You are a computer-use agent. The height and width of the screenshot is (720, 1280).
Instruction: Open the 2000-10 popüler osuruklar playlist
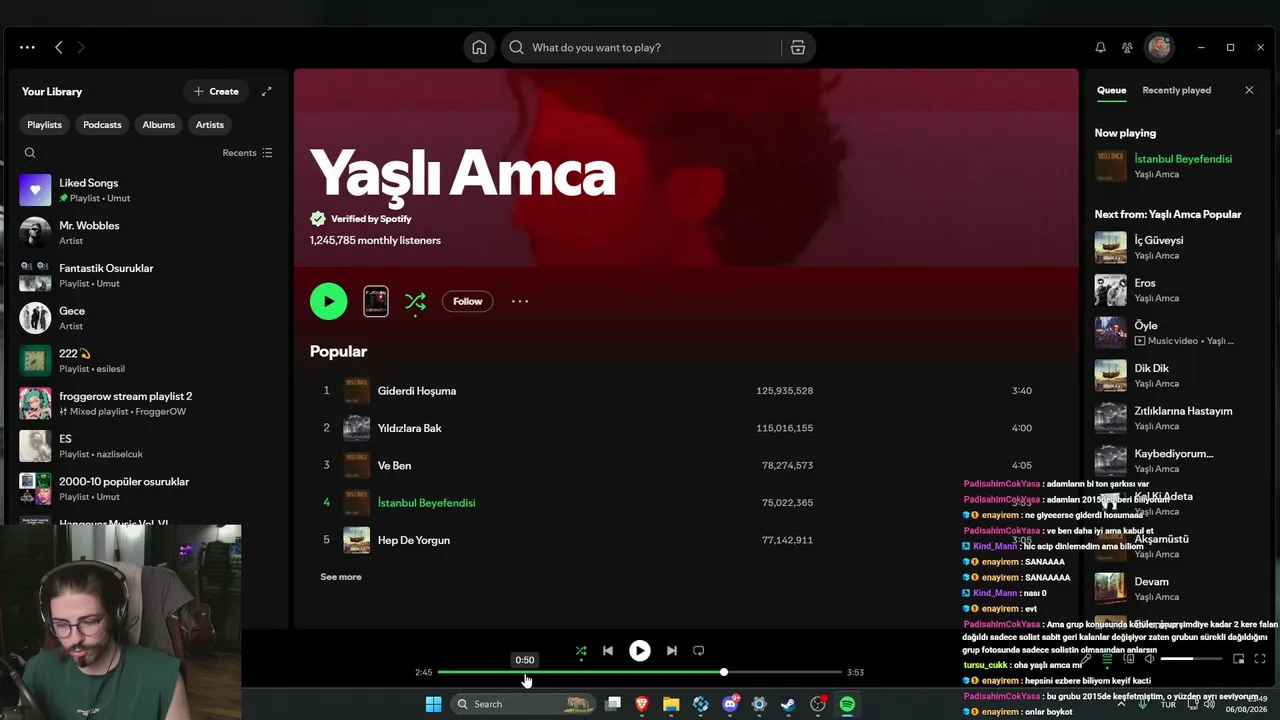[x=148, y=489]
